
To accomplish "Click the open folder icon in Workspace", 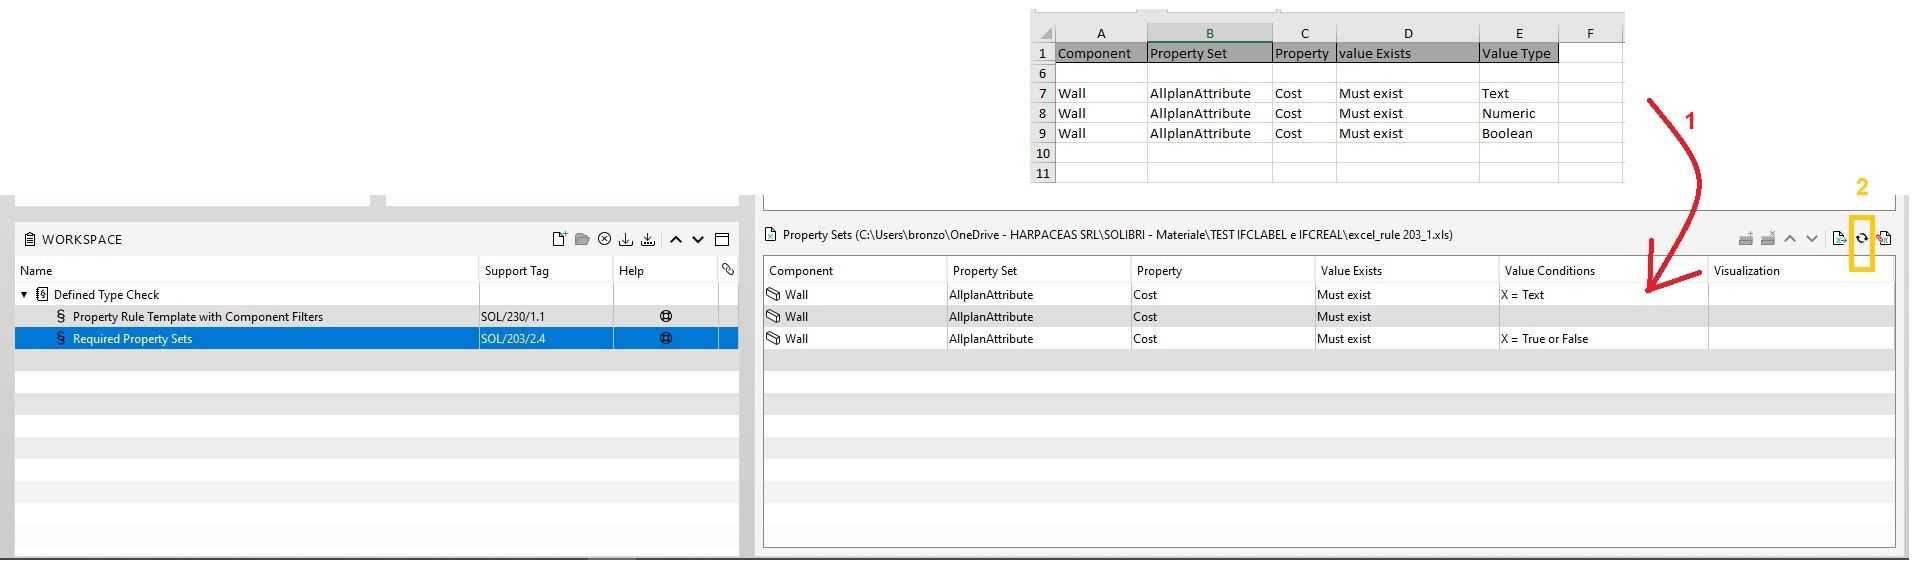I will click(x=582, y=239).
